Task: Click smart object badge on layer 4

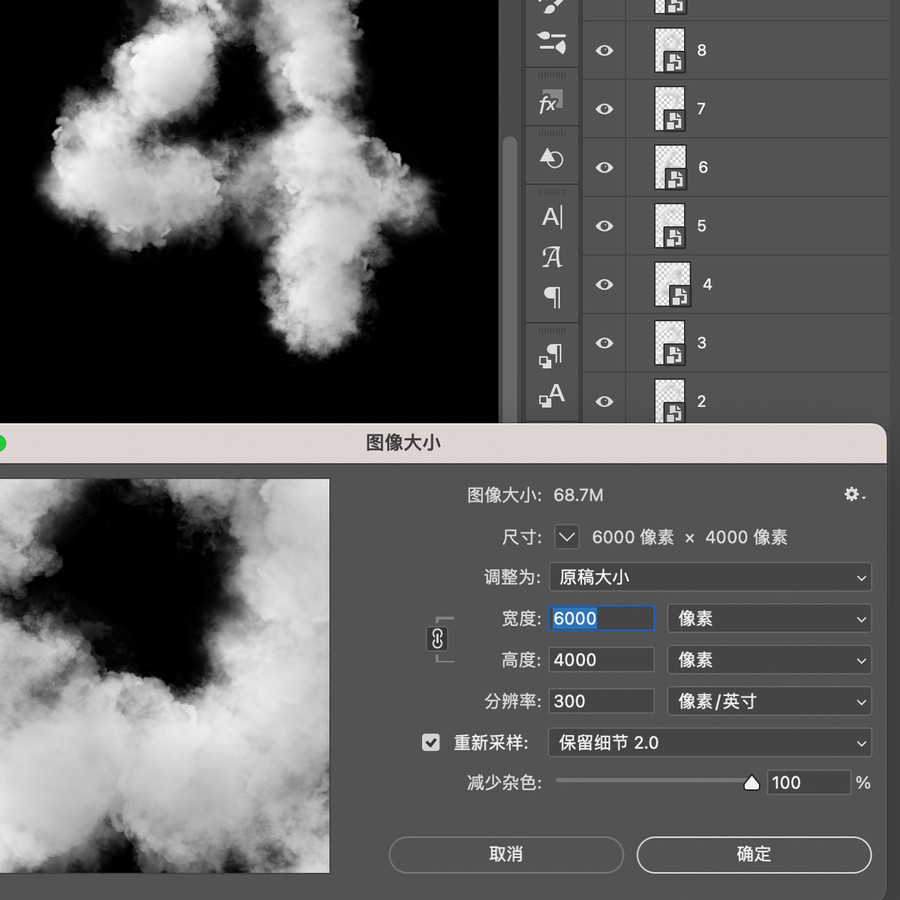Action: pyautogui.click(x=680, y=296)
